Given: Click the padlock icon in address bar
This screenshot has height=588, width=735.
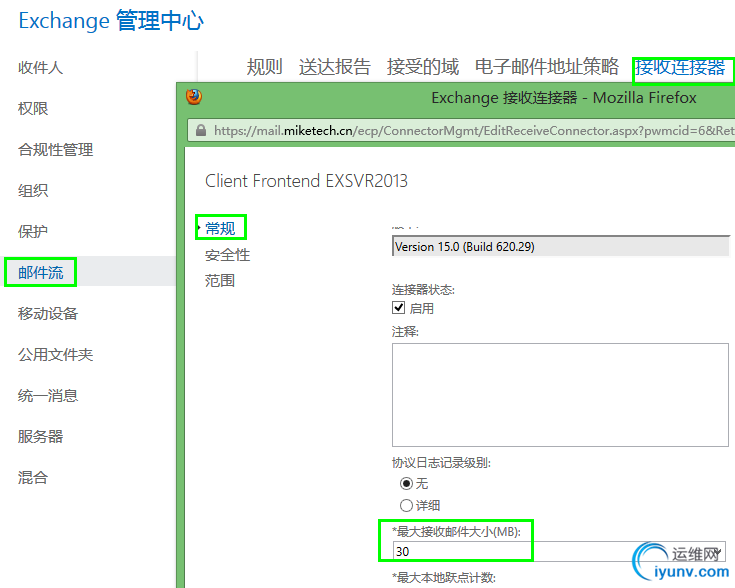Looking at the screenshot, I should click(x=201, y=130).
